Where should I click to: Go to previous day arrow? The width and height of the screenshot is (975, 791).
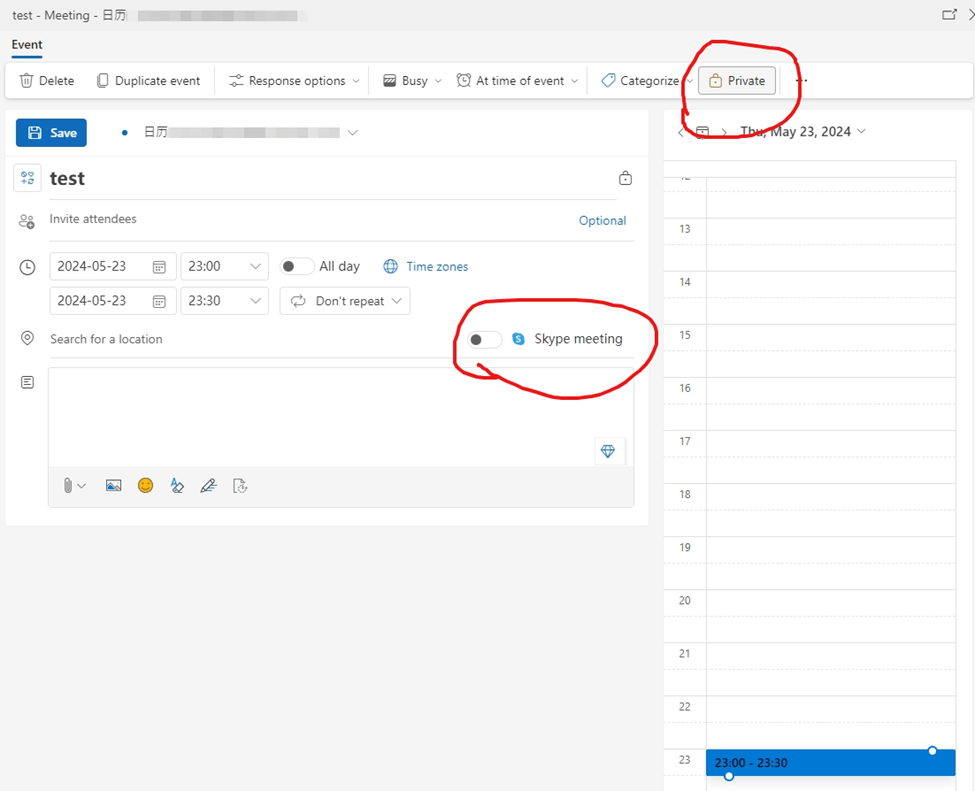click(x=682, y=132)
